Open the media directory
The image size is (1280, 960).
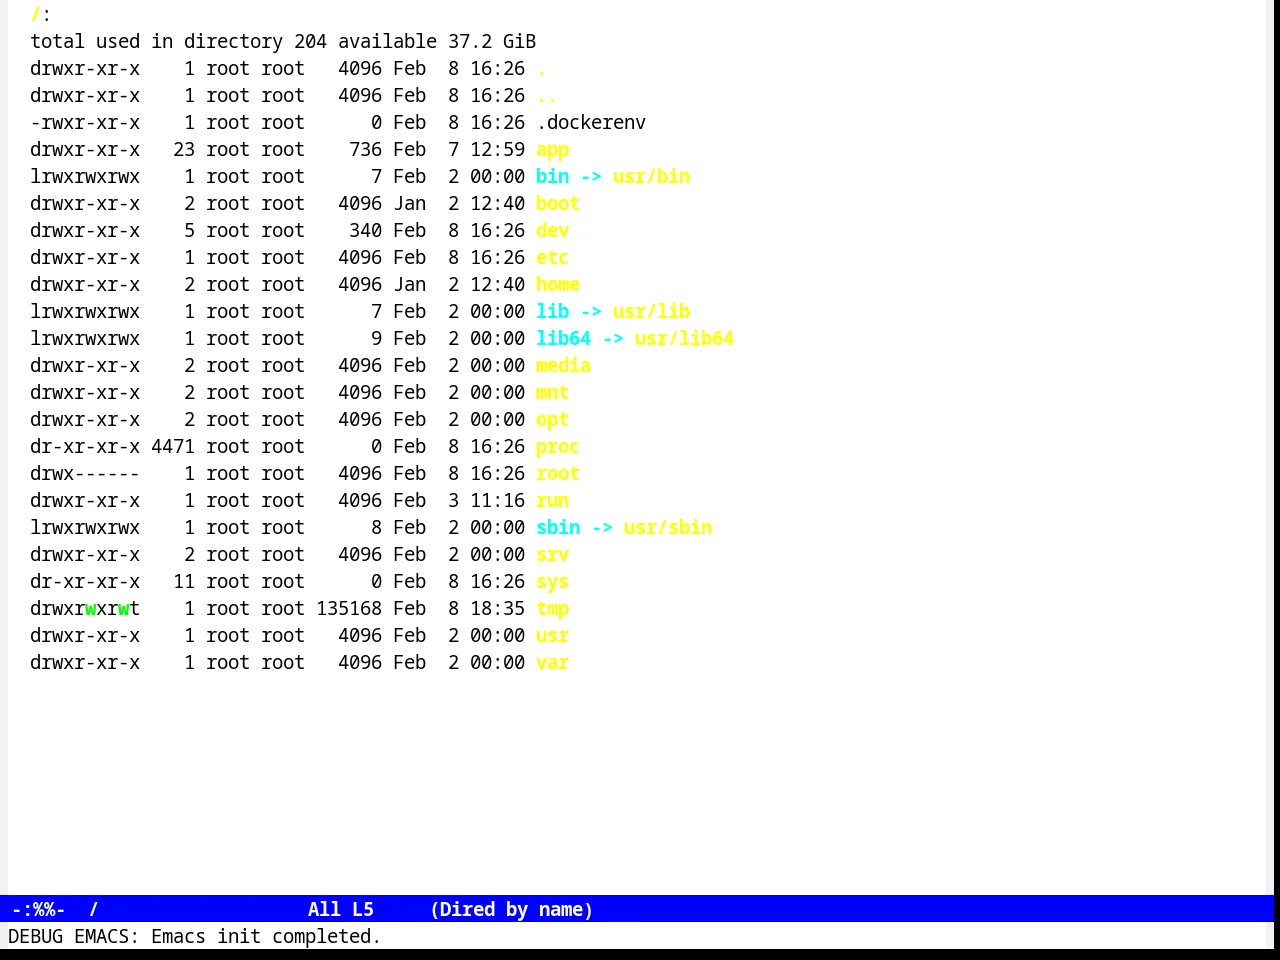pyautogui.click(x=563, y=366)
